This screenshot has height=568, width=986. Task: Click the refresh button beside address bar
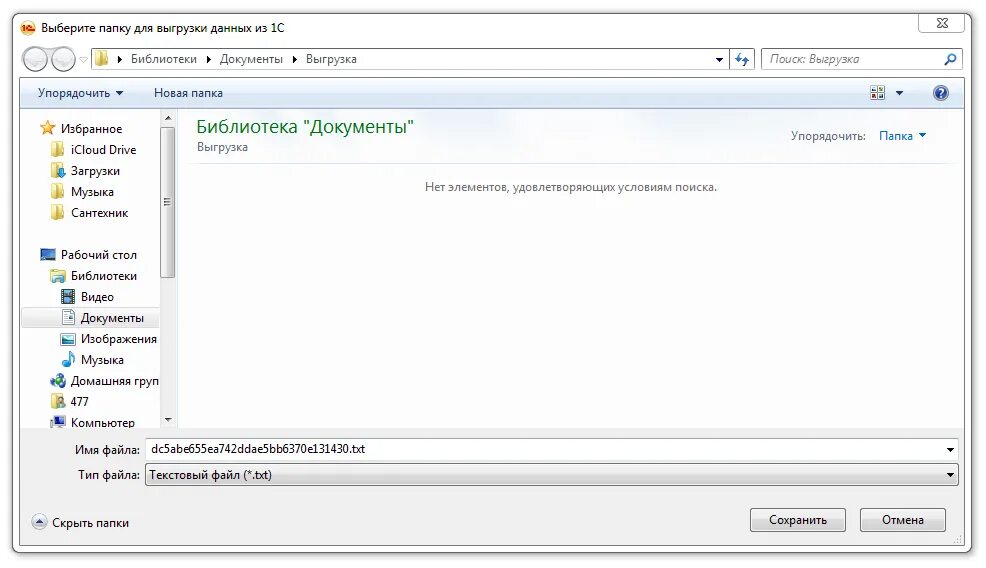pyautogui.click(x=742, y=60)
